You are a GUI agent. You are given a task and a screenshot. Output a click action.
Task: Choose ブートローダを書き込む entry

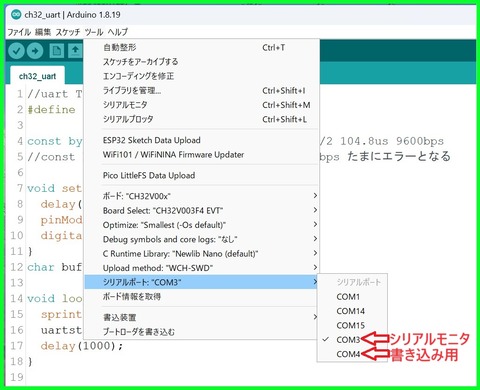[x=201, y=332]
